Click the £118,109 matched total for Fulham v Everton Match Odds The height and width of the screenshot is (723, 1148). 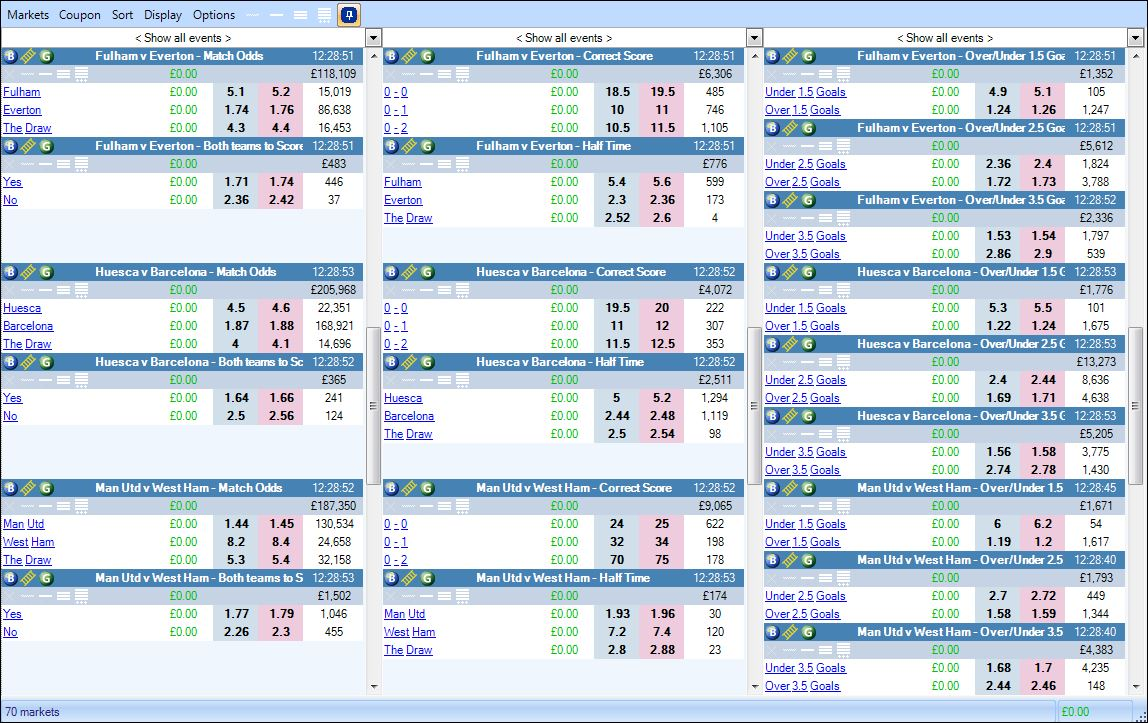(x=333, y=74)
